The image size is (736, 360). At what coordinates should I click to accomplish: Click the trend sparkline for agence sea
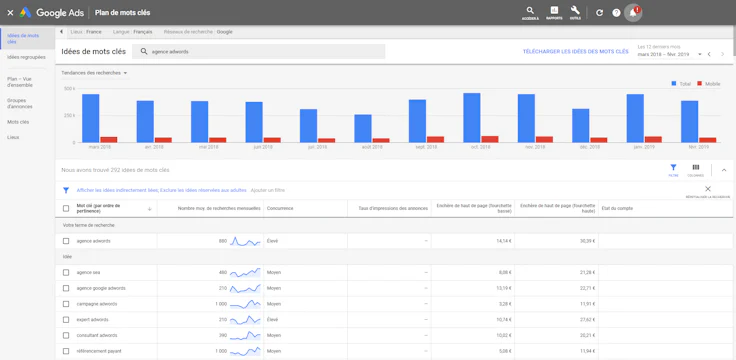coord(245,273)
